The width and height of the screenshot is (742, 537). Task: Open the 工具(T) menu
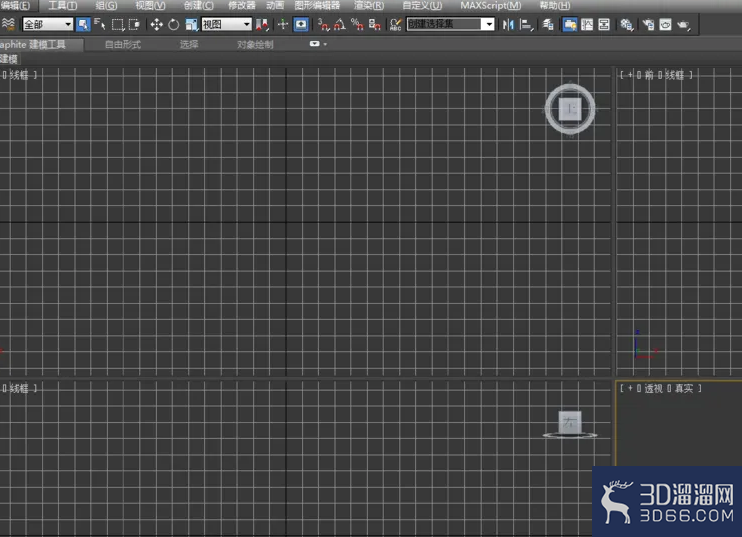pyautogui.click(x=62, y=6)
